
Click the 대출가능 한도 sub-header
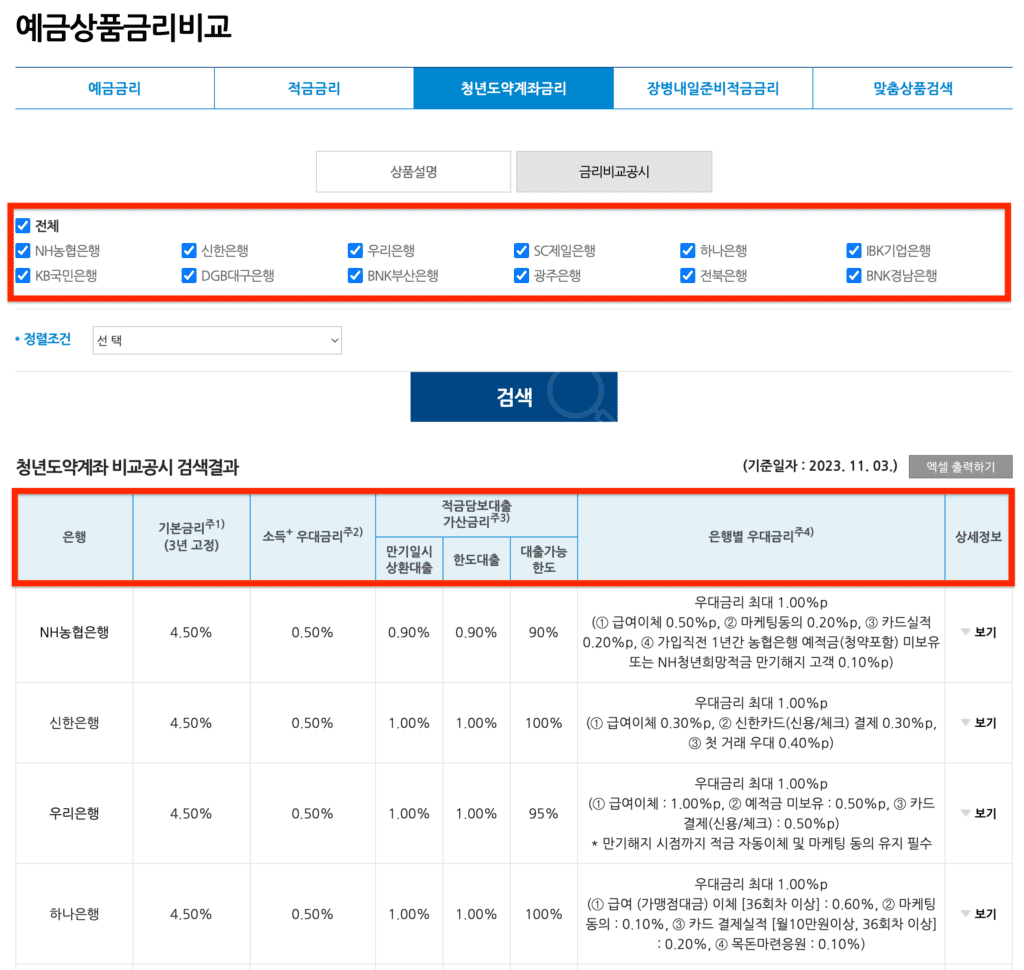(x=543, y=559)
